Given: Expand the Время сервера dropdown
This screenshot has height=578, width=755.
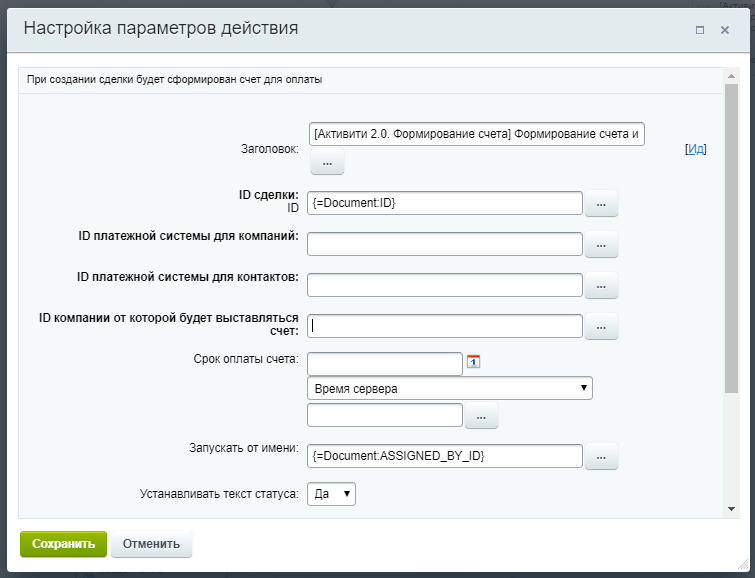Looking at the screenshot, I should coord(449,388).
